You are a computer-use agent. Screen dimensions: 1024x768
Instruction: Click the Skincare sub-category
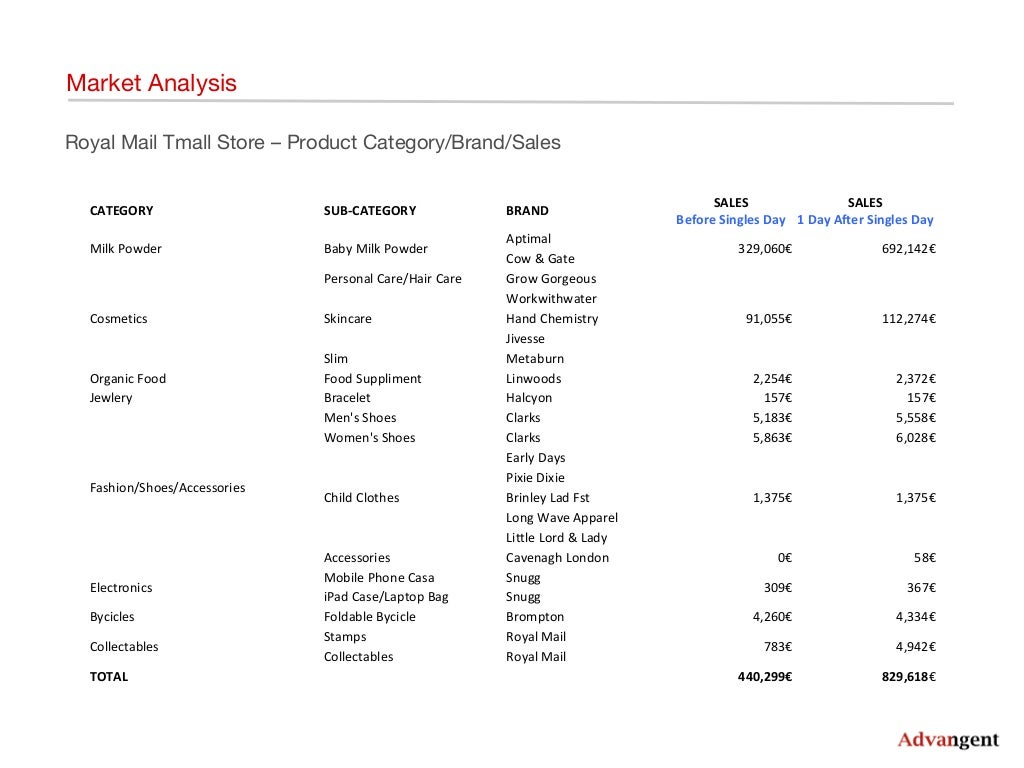click(x=347, y=319)
